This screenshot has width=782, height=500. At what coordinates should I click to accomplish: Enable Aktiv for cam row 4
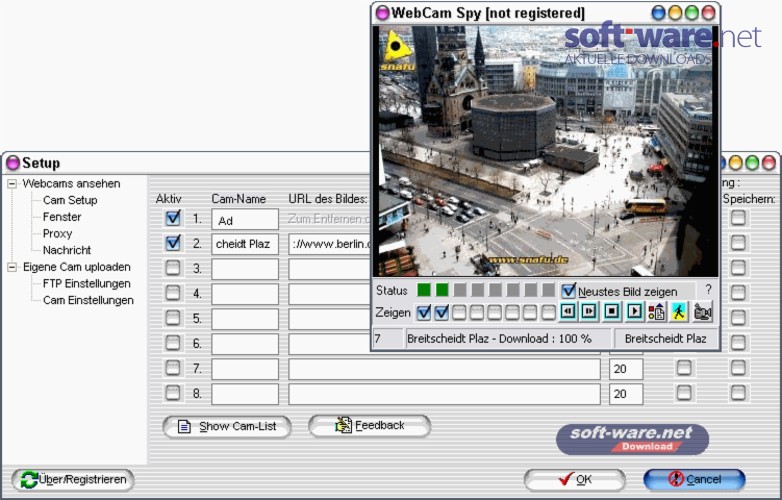(173, 293)
